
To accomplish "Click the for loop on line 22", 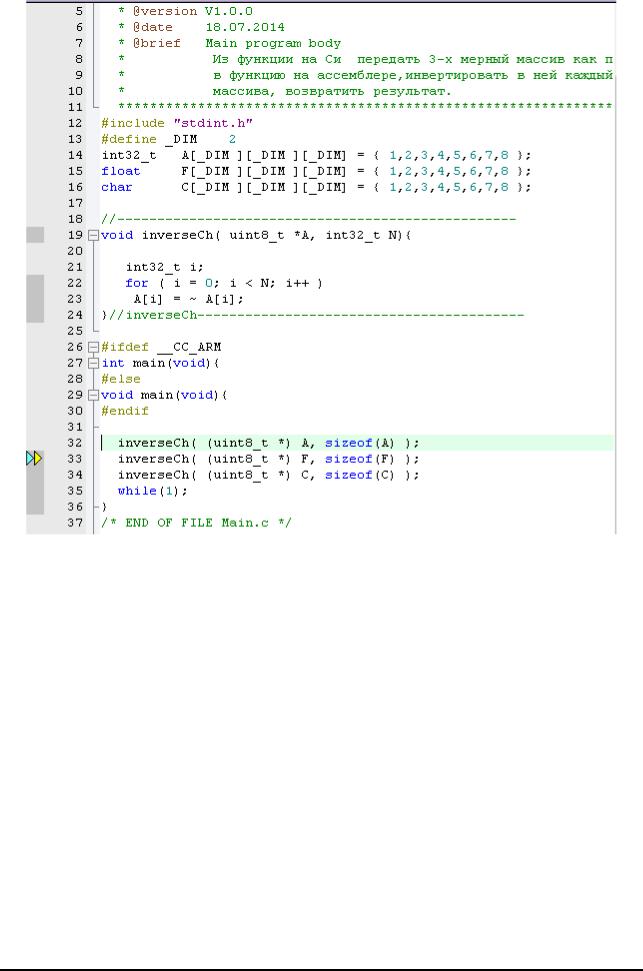I will coord(224,283).
